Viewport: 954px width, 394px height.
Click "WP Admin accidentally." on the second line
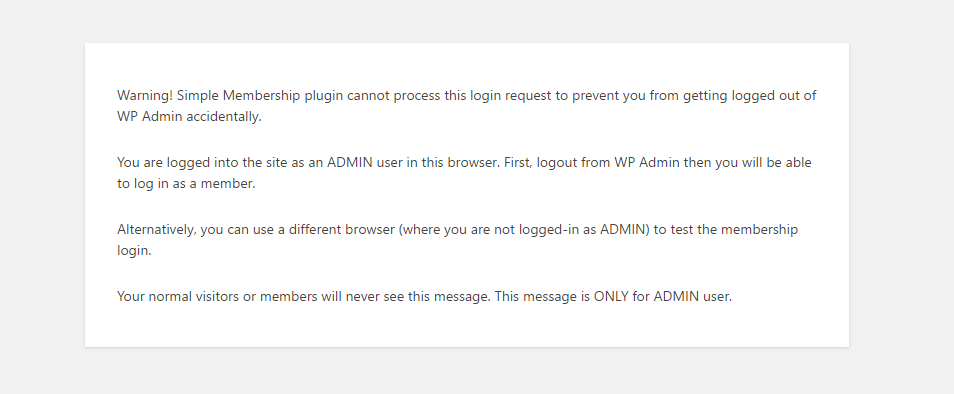coord(189,117)
